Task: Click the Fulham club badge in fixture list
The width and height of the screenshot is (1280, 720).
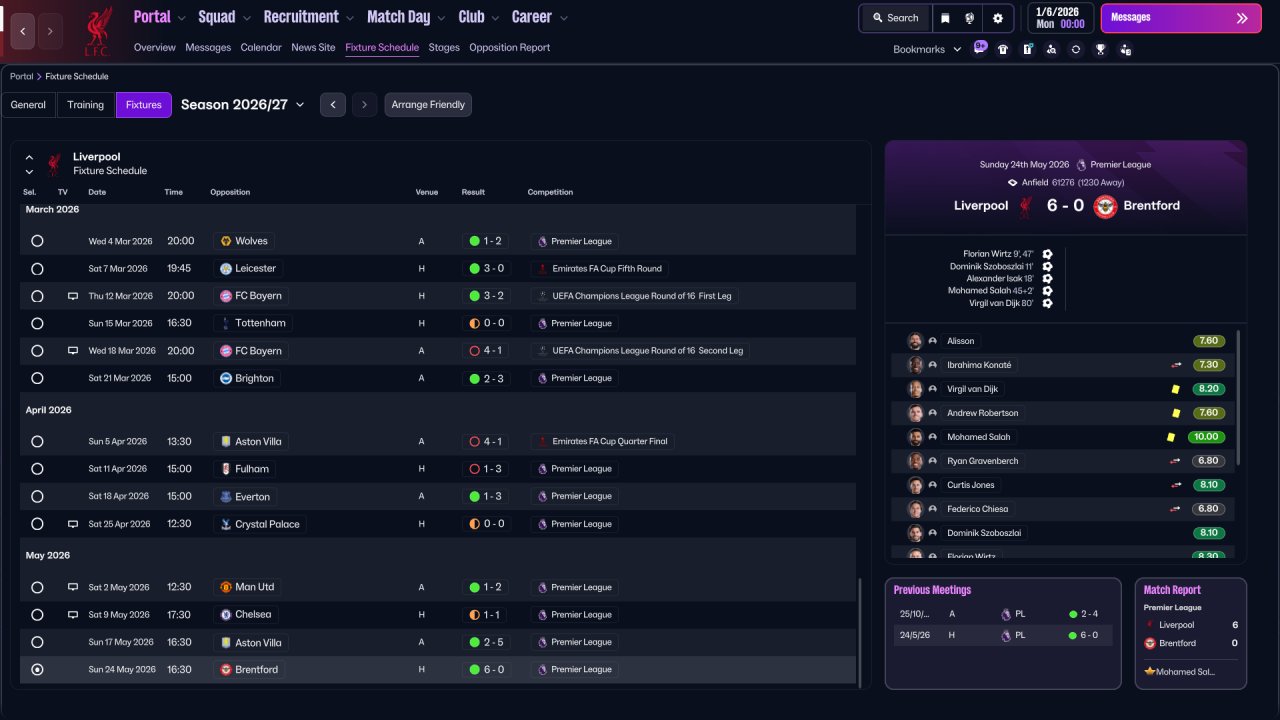Action: (x=225, y=468)
